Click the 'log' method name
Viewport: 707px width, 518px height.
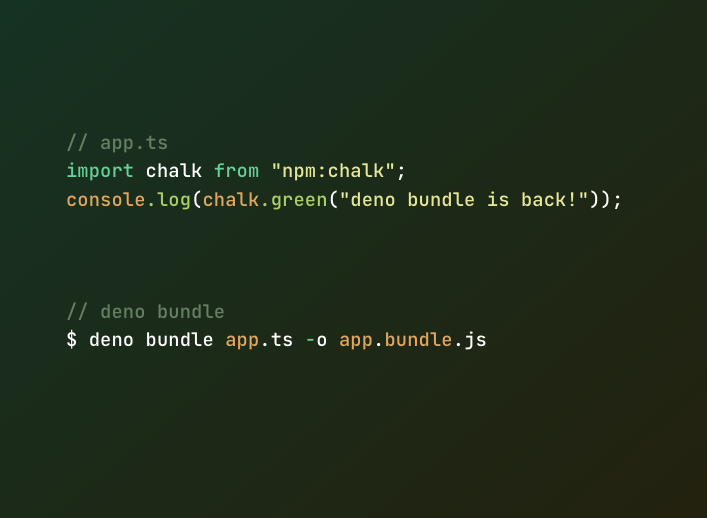pyautogui.click(x=174, y=200)
